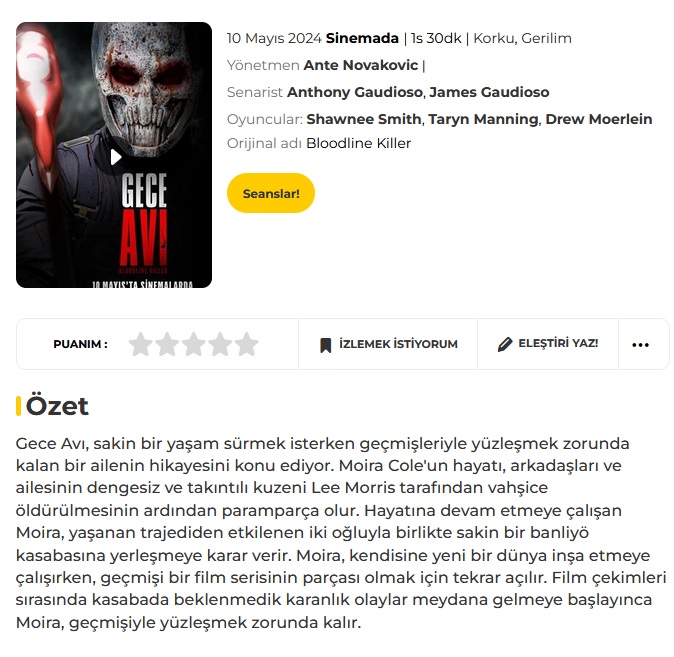Write a review with Eleştiri Yaz!
The width and height of the screenshot is (674, 657).
(558, 343)
